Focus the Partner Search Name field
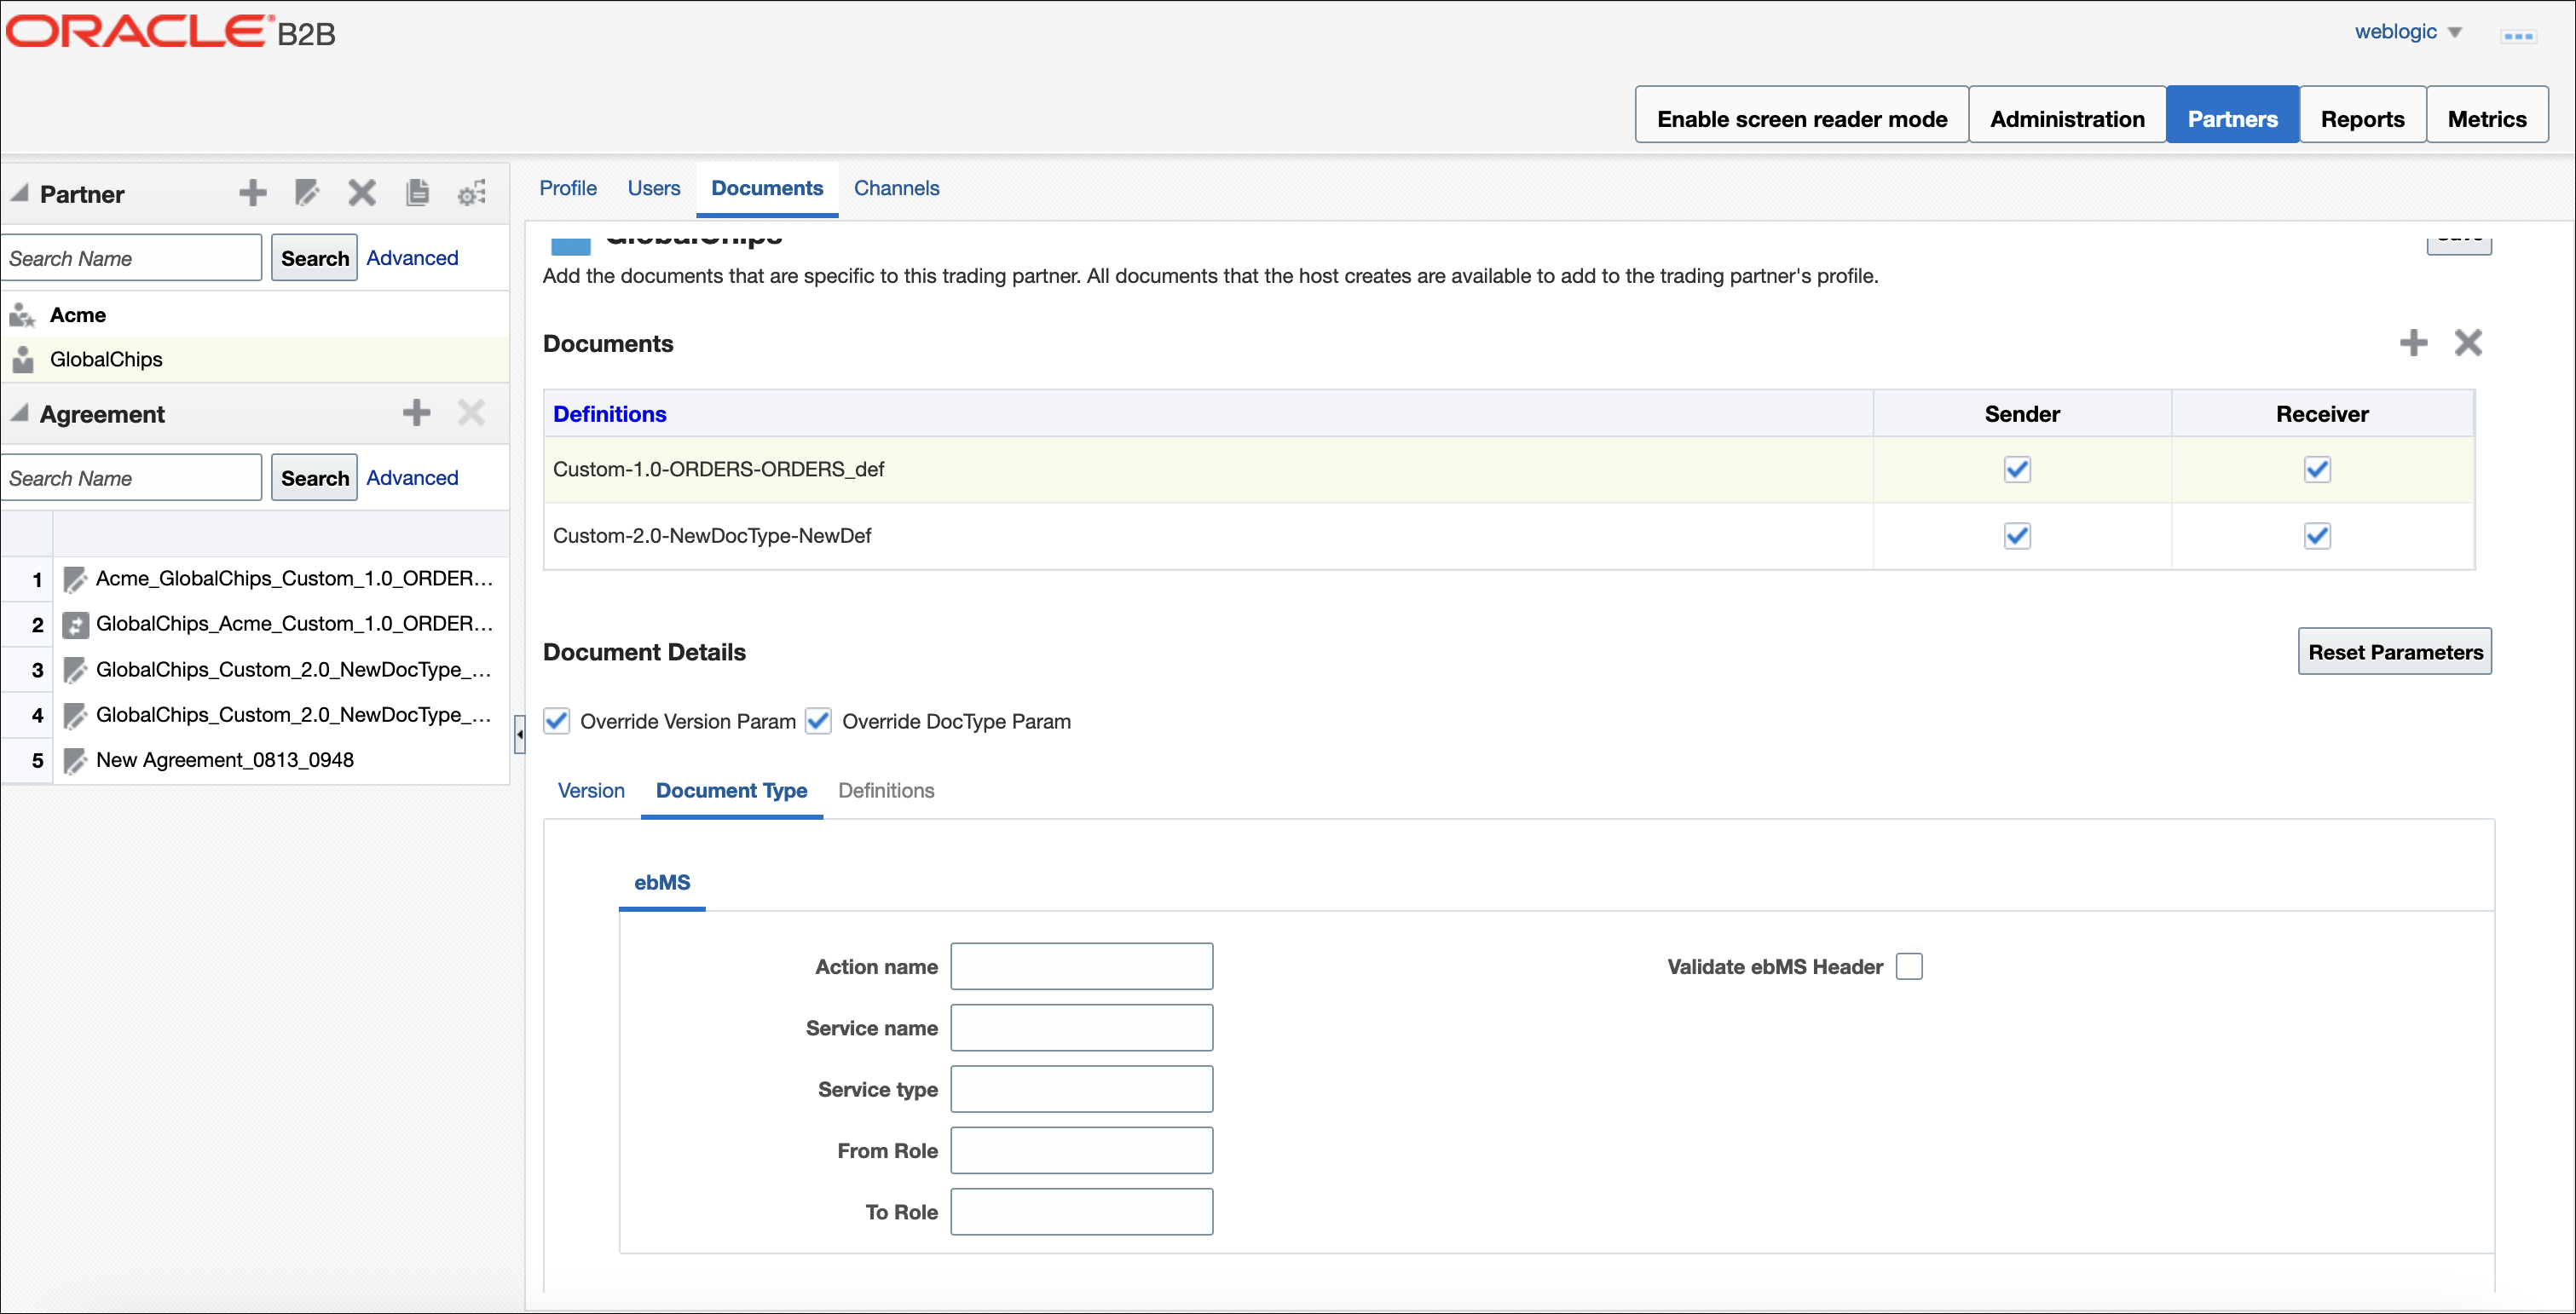The image size is (2576, 1314). 131,258
